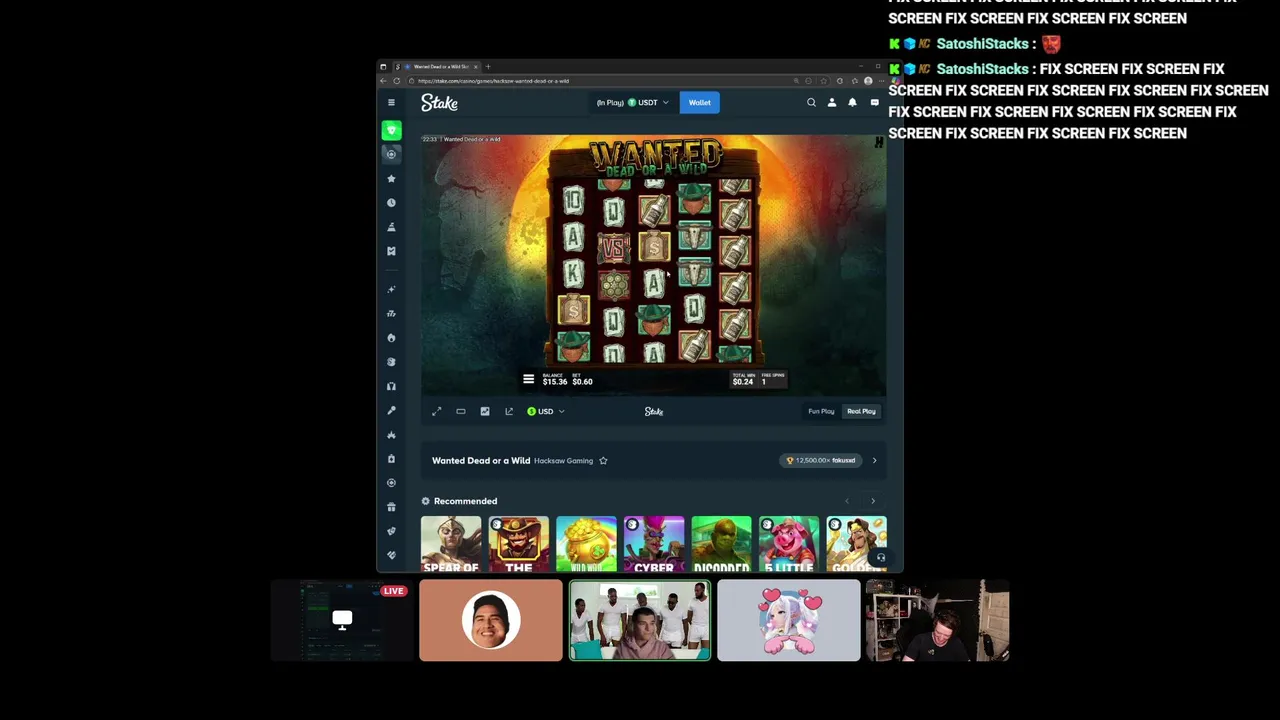Click the green shield sidebar icon

pyautogui.click(x=391, y=130)
